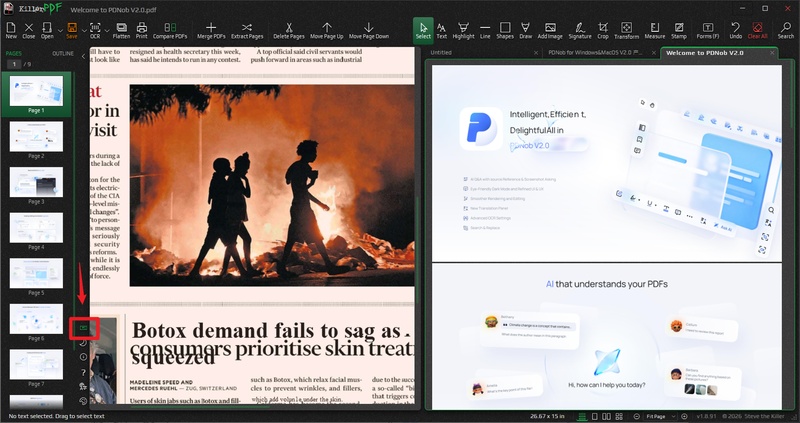Viewport: 800px width, 423px height.
Task: Click the language translate sidebar icon
Action: point(84,386)
